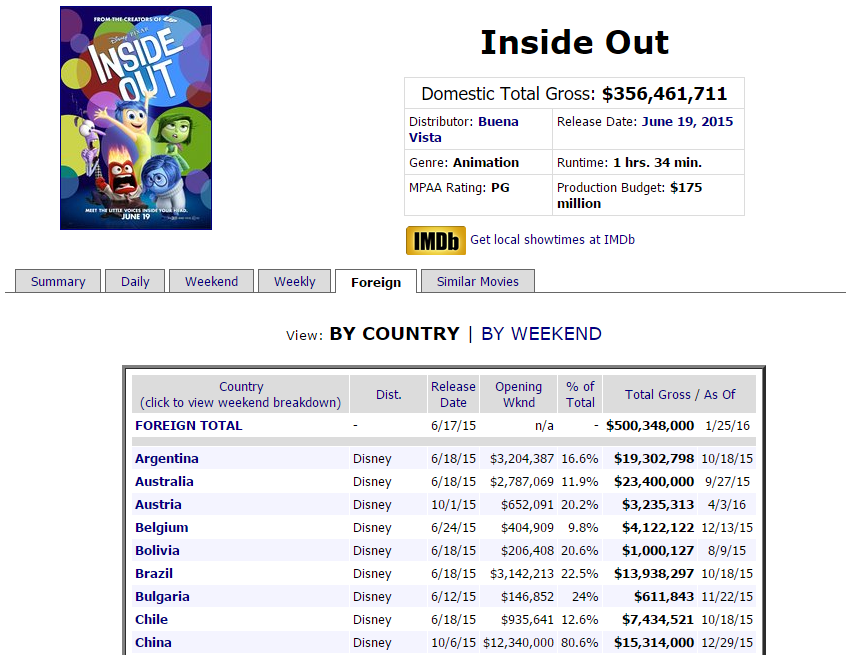Switch to the Summary tab
Image resolution: width=846 pixels, height=655 pixels.
[x=58, y=281]
